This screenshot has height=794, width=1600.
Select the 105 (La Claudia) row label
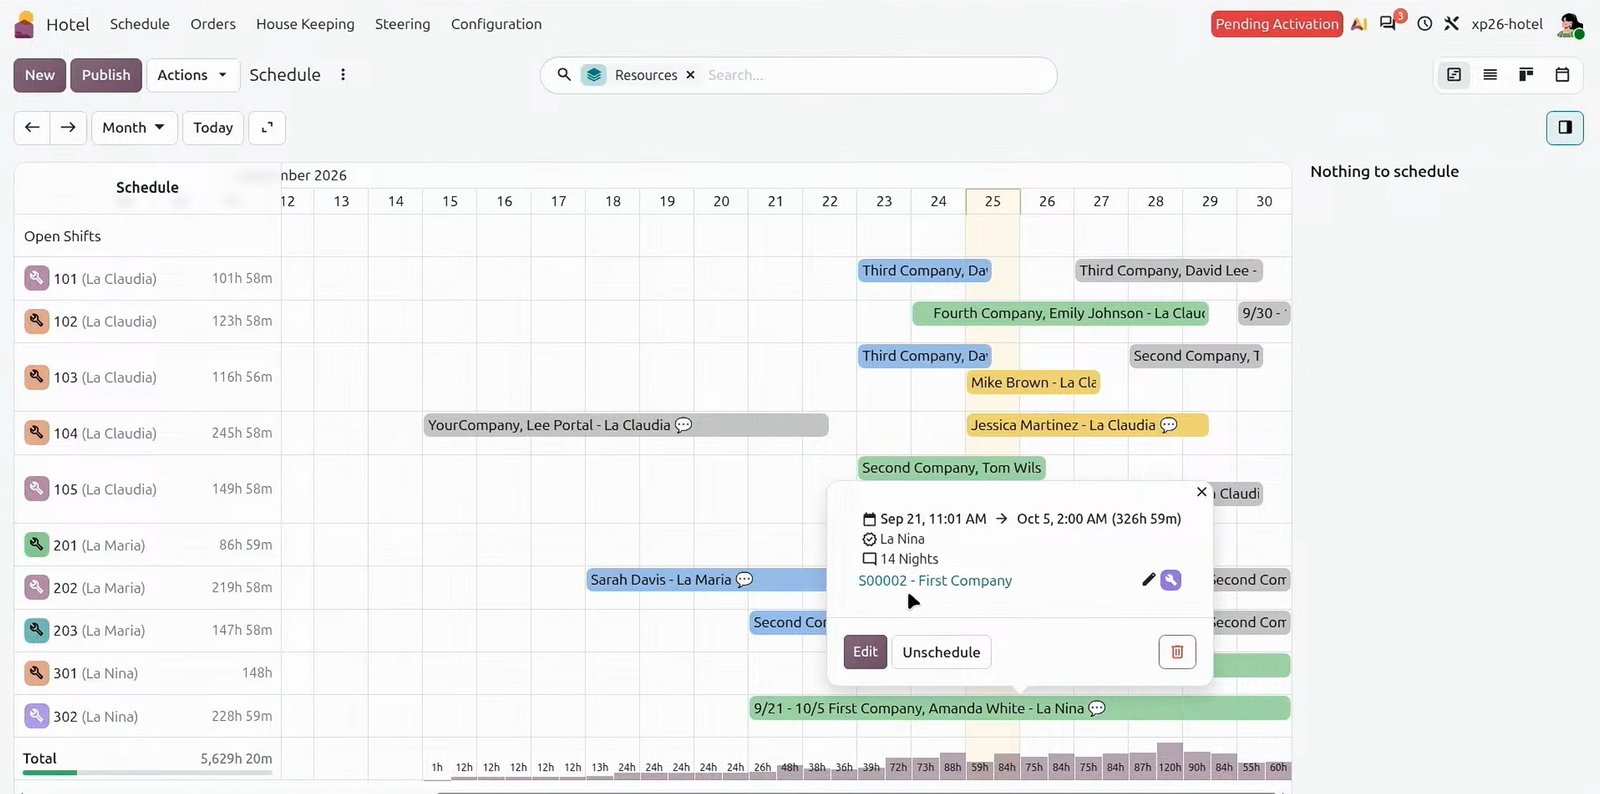[105, 489]
